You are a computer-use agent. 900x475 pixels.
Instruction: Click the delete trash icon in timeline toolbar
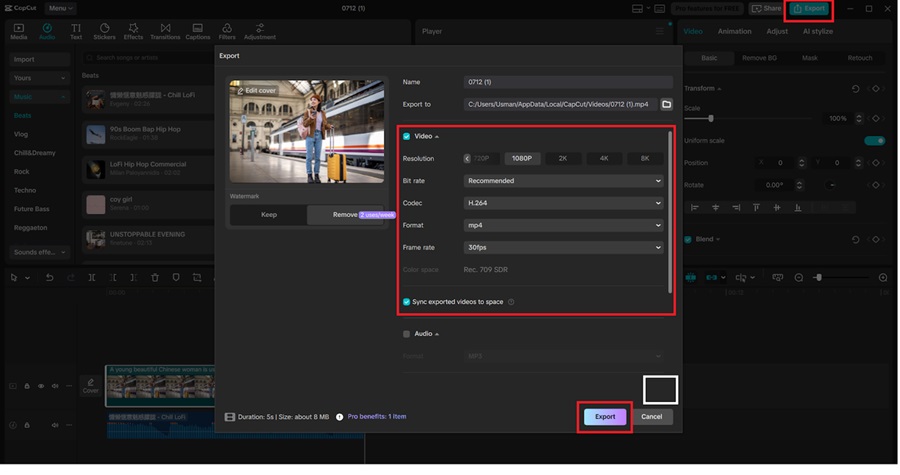click(x=155, y=278)
